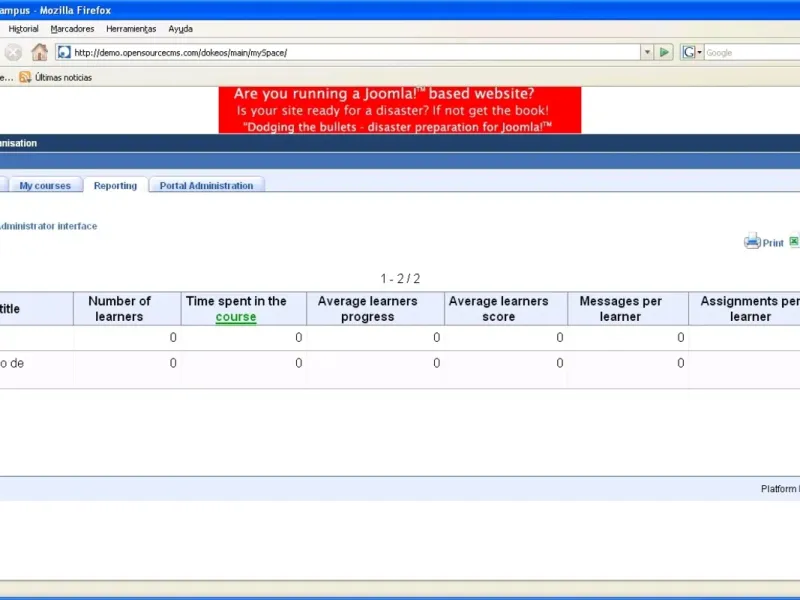Click the red Joomla advertisement banner
This screenshot has height=600, width=800.
pos(400,110)
